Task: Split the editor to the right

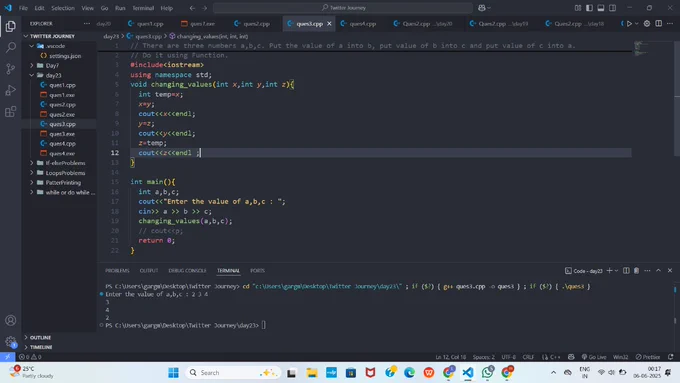Action: (658, 23)
